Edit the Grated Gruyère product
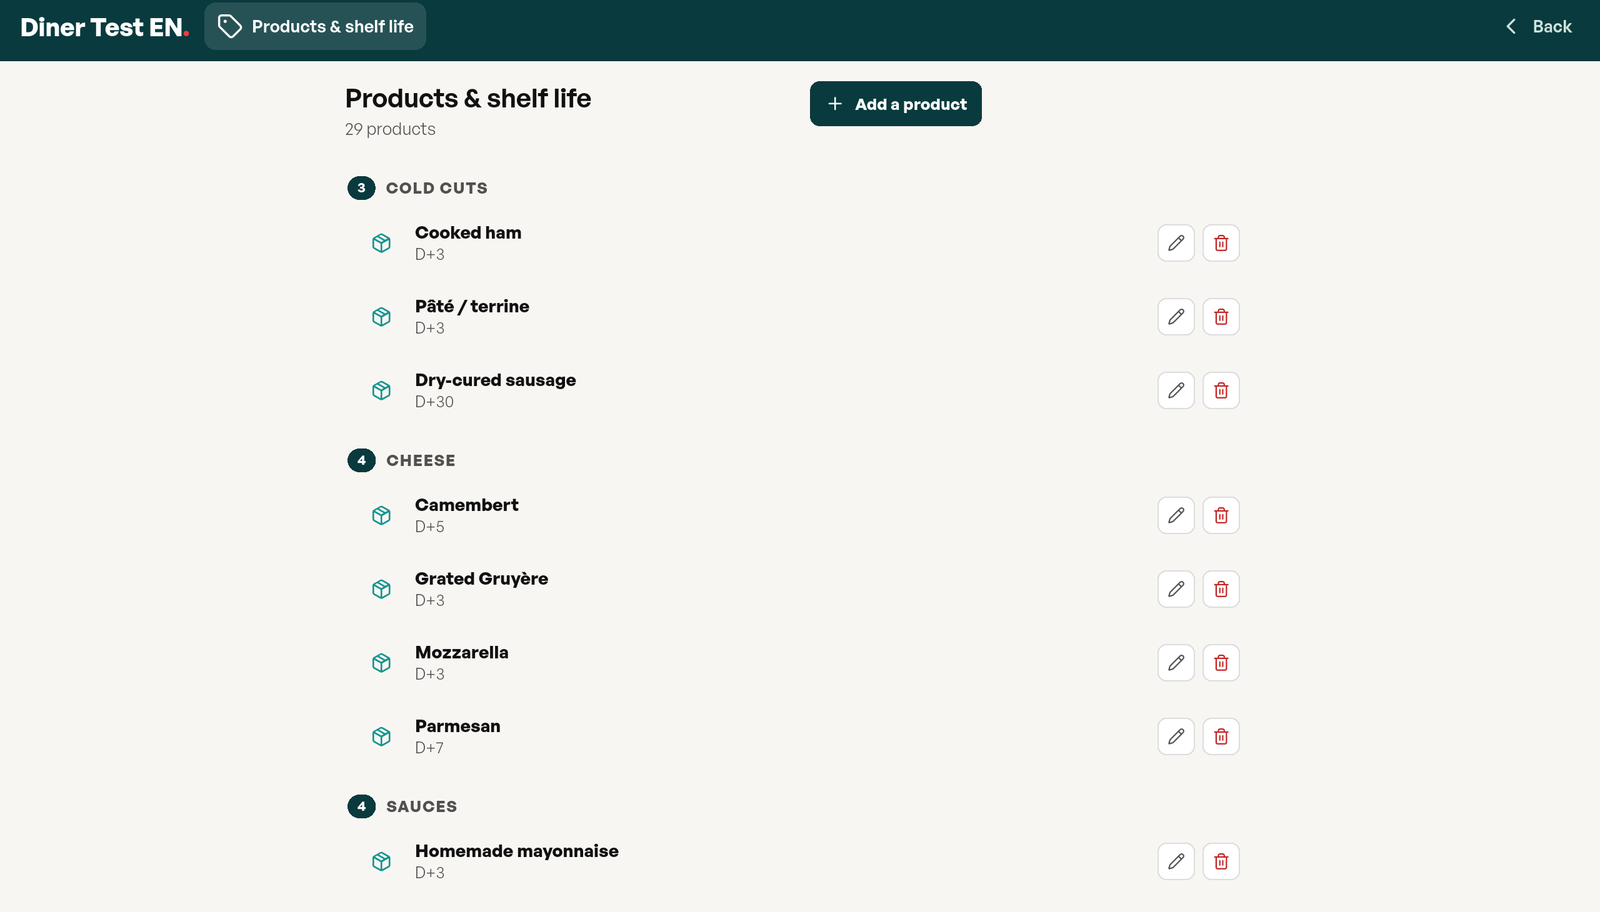This screenshot has height=912, width=1600. (x=1176, y=589)
